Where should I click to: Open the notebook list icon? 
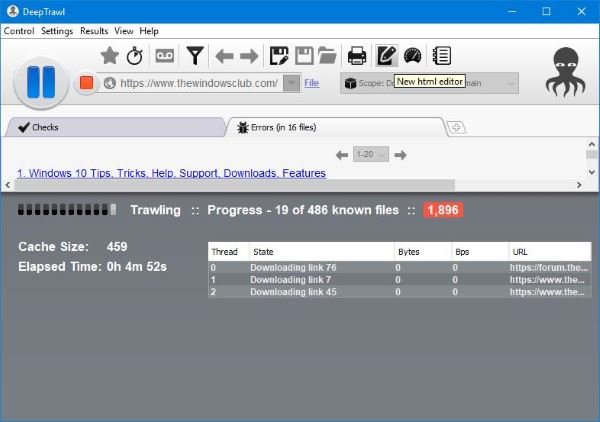pos(442,56)
